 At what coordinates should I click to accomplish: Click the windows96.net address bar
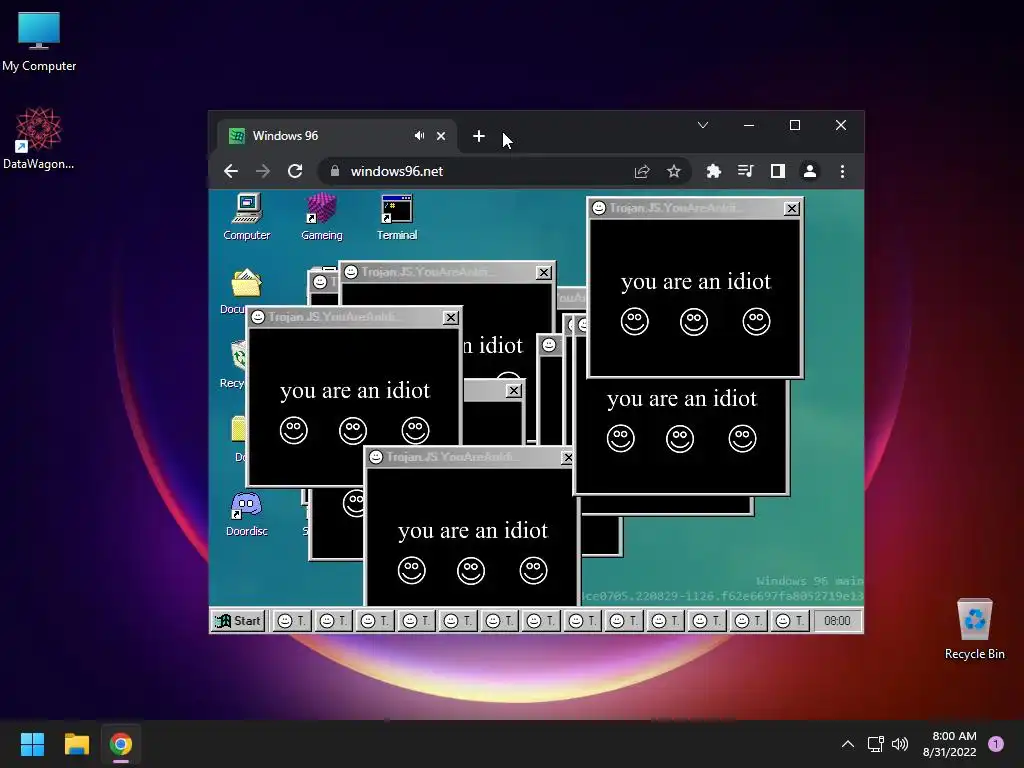pos(503,171)
